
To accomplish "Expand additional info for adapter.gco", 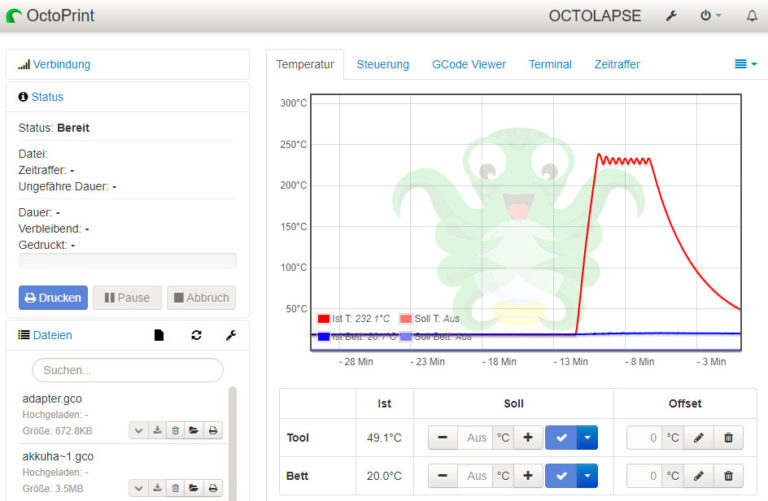I will [x=139, y=430].
